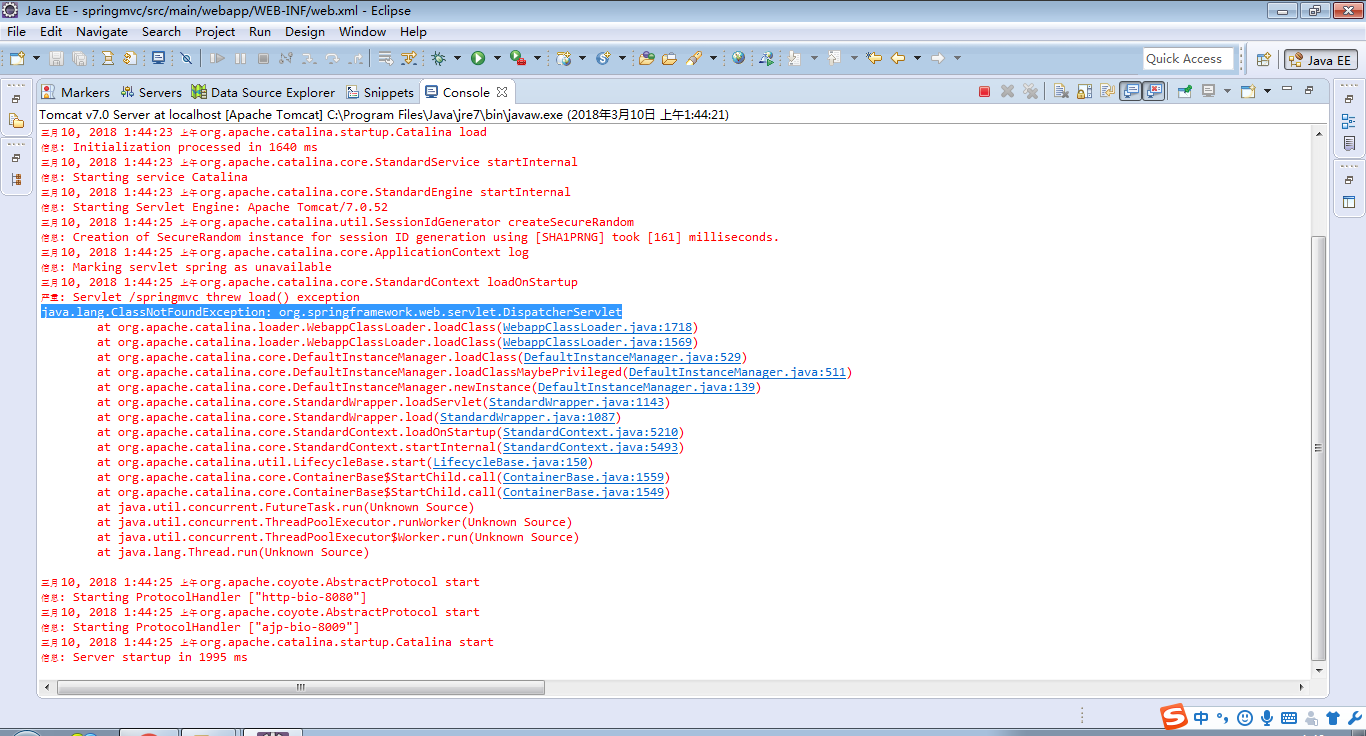This screenshot has width=1366, height=736.
Task: Open WebappClassLoader.java:1718 stack trace link
Action: [x=597, y=327]
